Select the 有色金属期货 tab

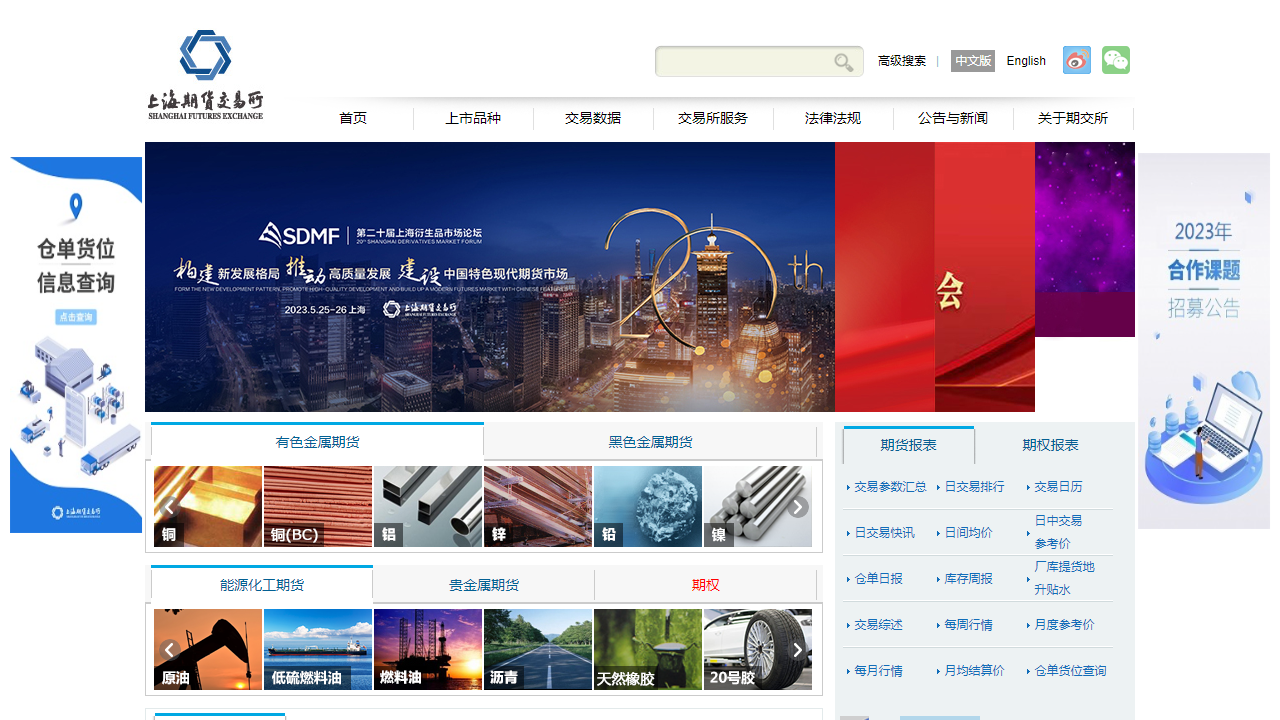[317, 441]
